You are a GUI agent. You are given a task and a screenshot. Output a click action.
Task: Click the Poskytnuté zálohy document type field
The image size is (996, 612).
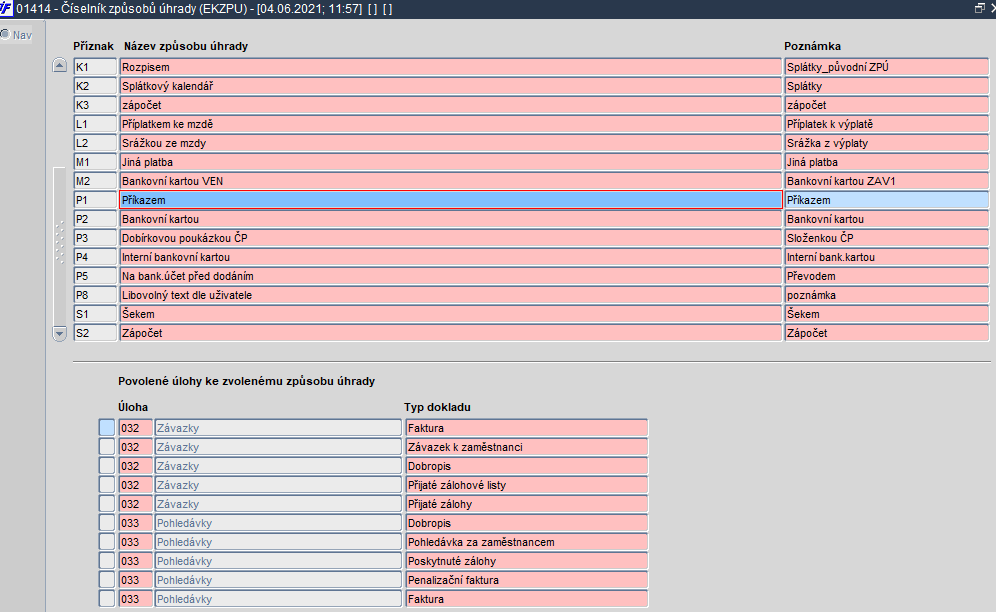click(527, 561)
